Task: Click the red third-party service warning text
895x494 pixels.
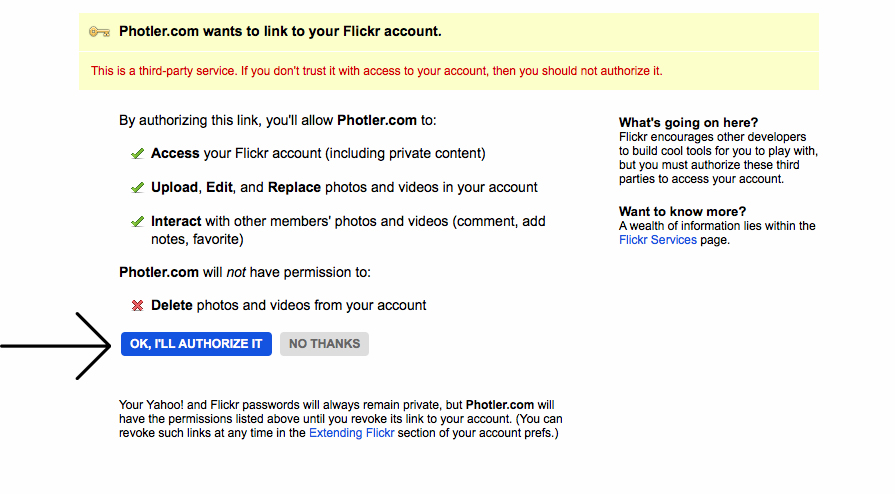Action: click(377, 71)
